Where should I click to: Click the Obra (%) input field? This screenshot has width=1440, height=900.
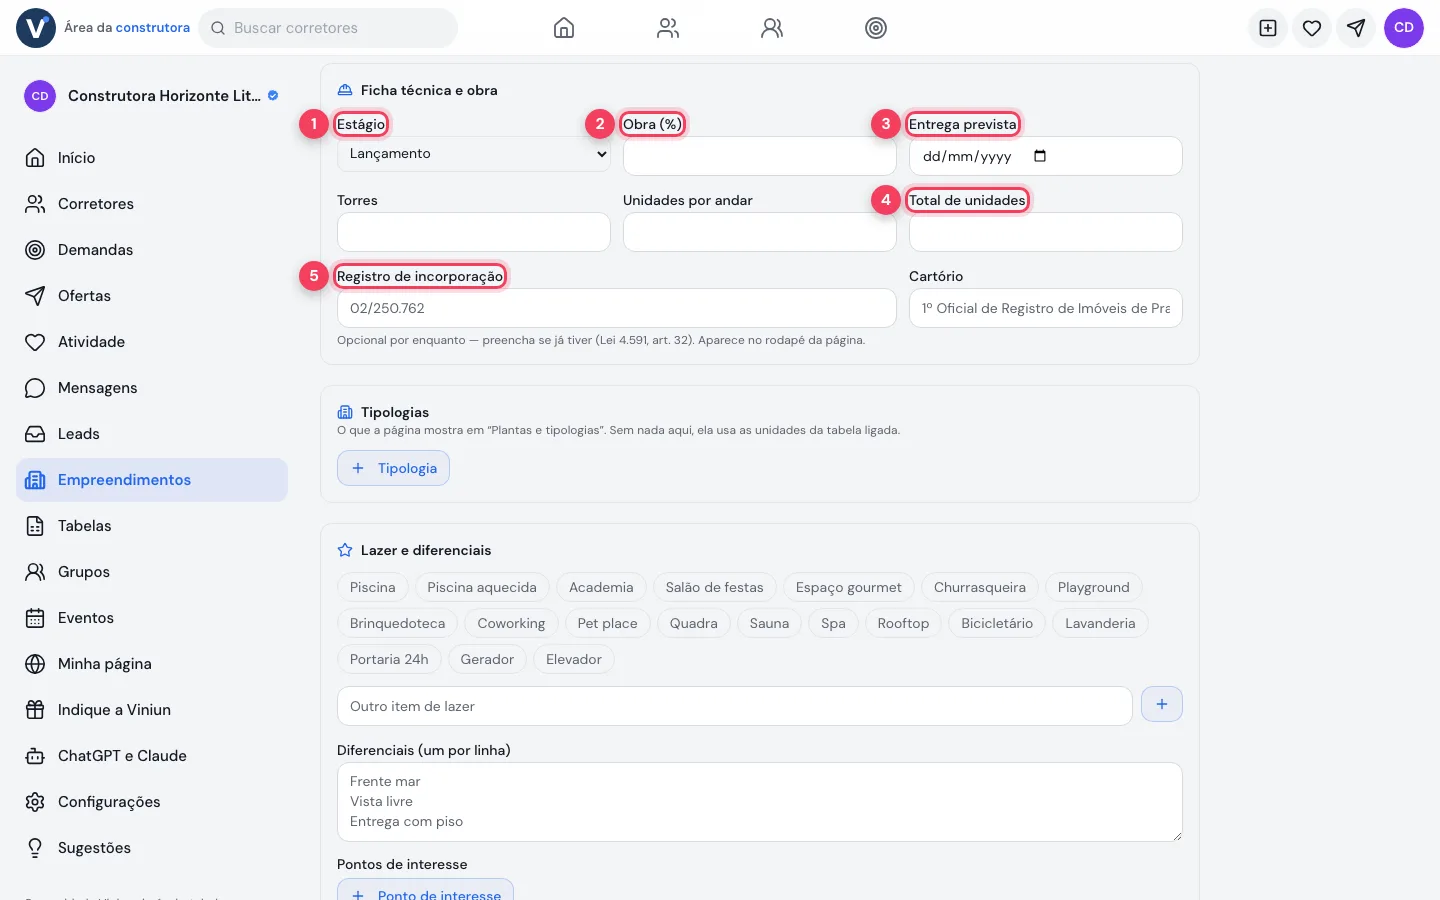coord(760,156)
